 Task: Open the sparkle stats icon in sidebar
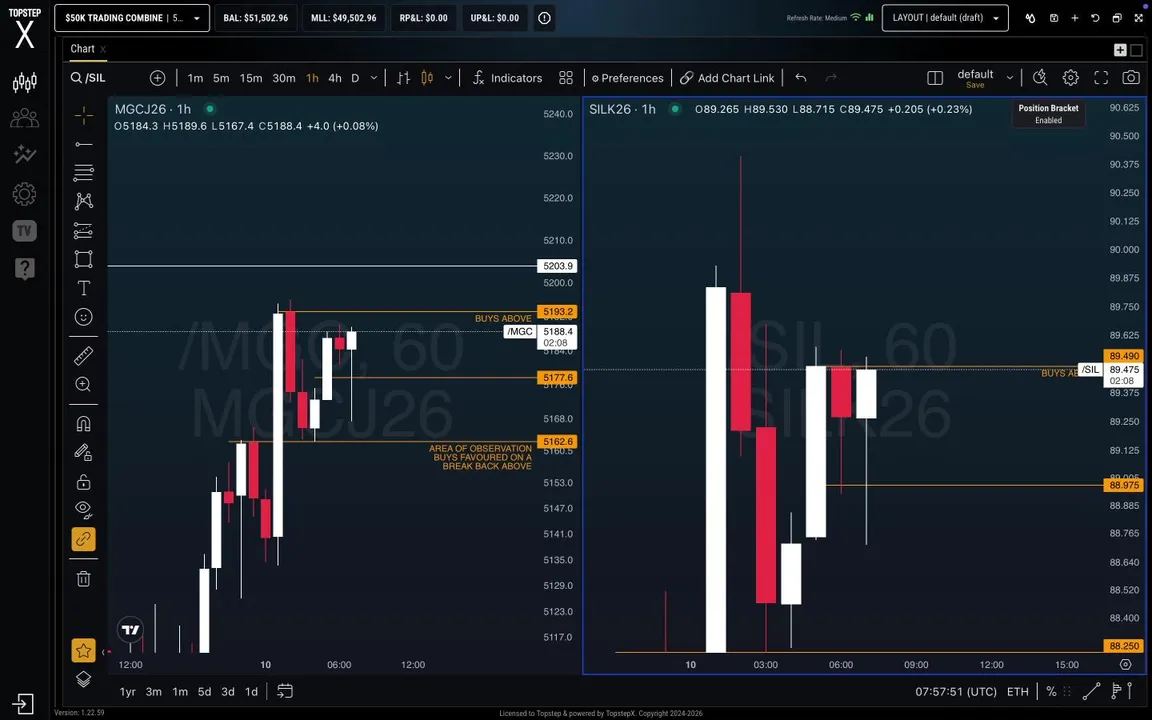coord(24,154)
